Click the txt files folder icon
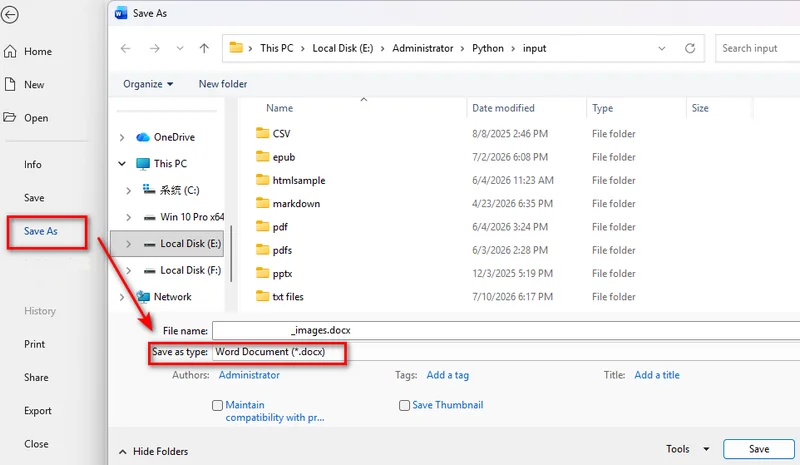800x465 pixels. pyautogui.click(x=262, y=296)
